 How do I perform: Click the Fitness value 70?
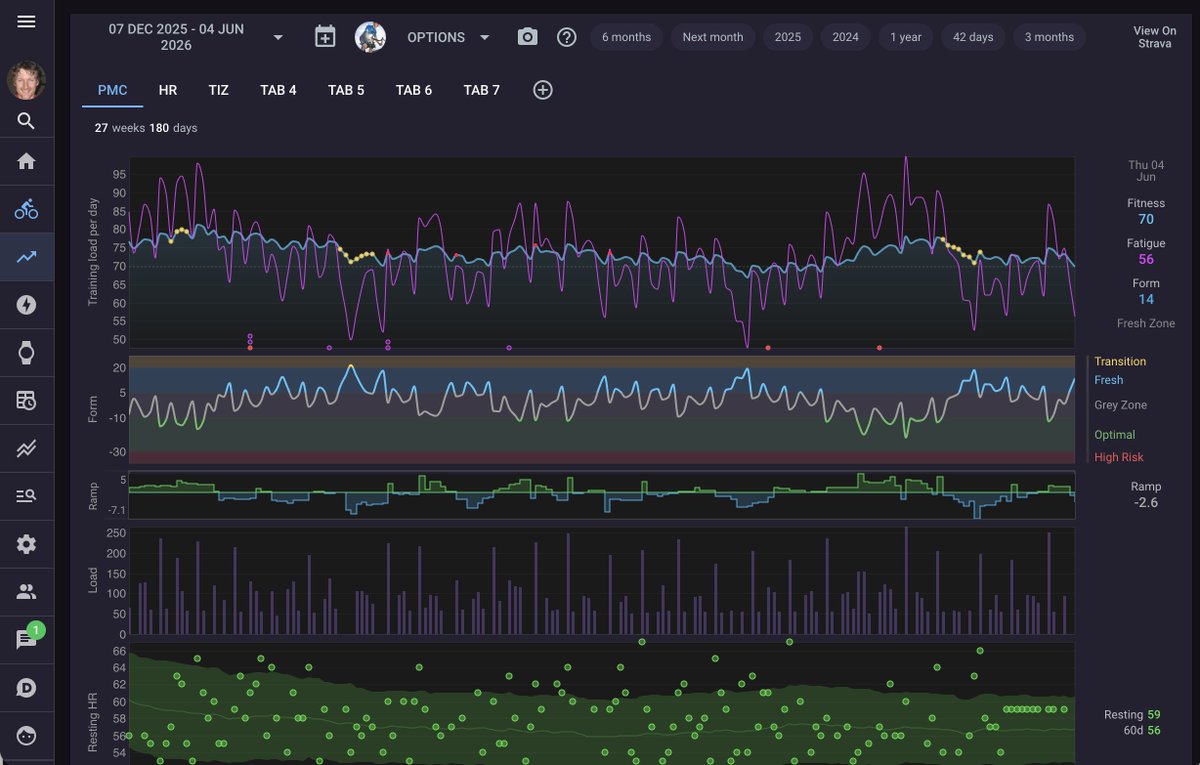[x=1146, y=219]
